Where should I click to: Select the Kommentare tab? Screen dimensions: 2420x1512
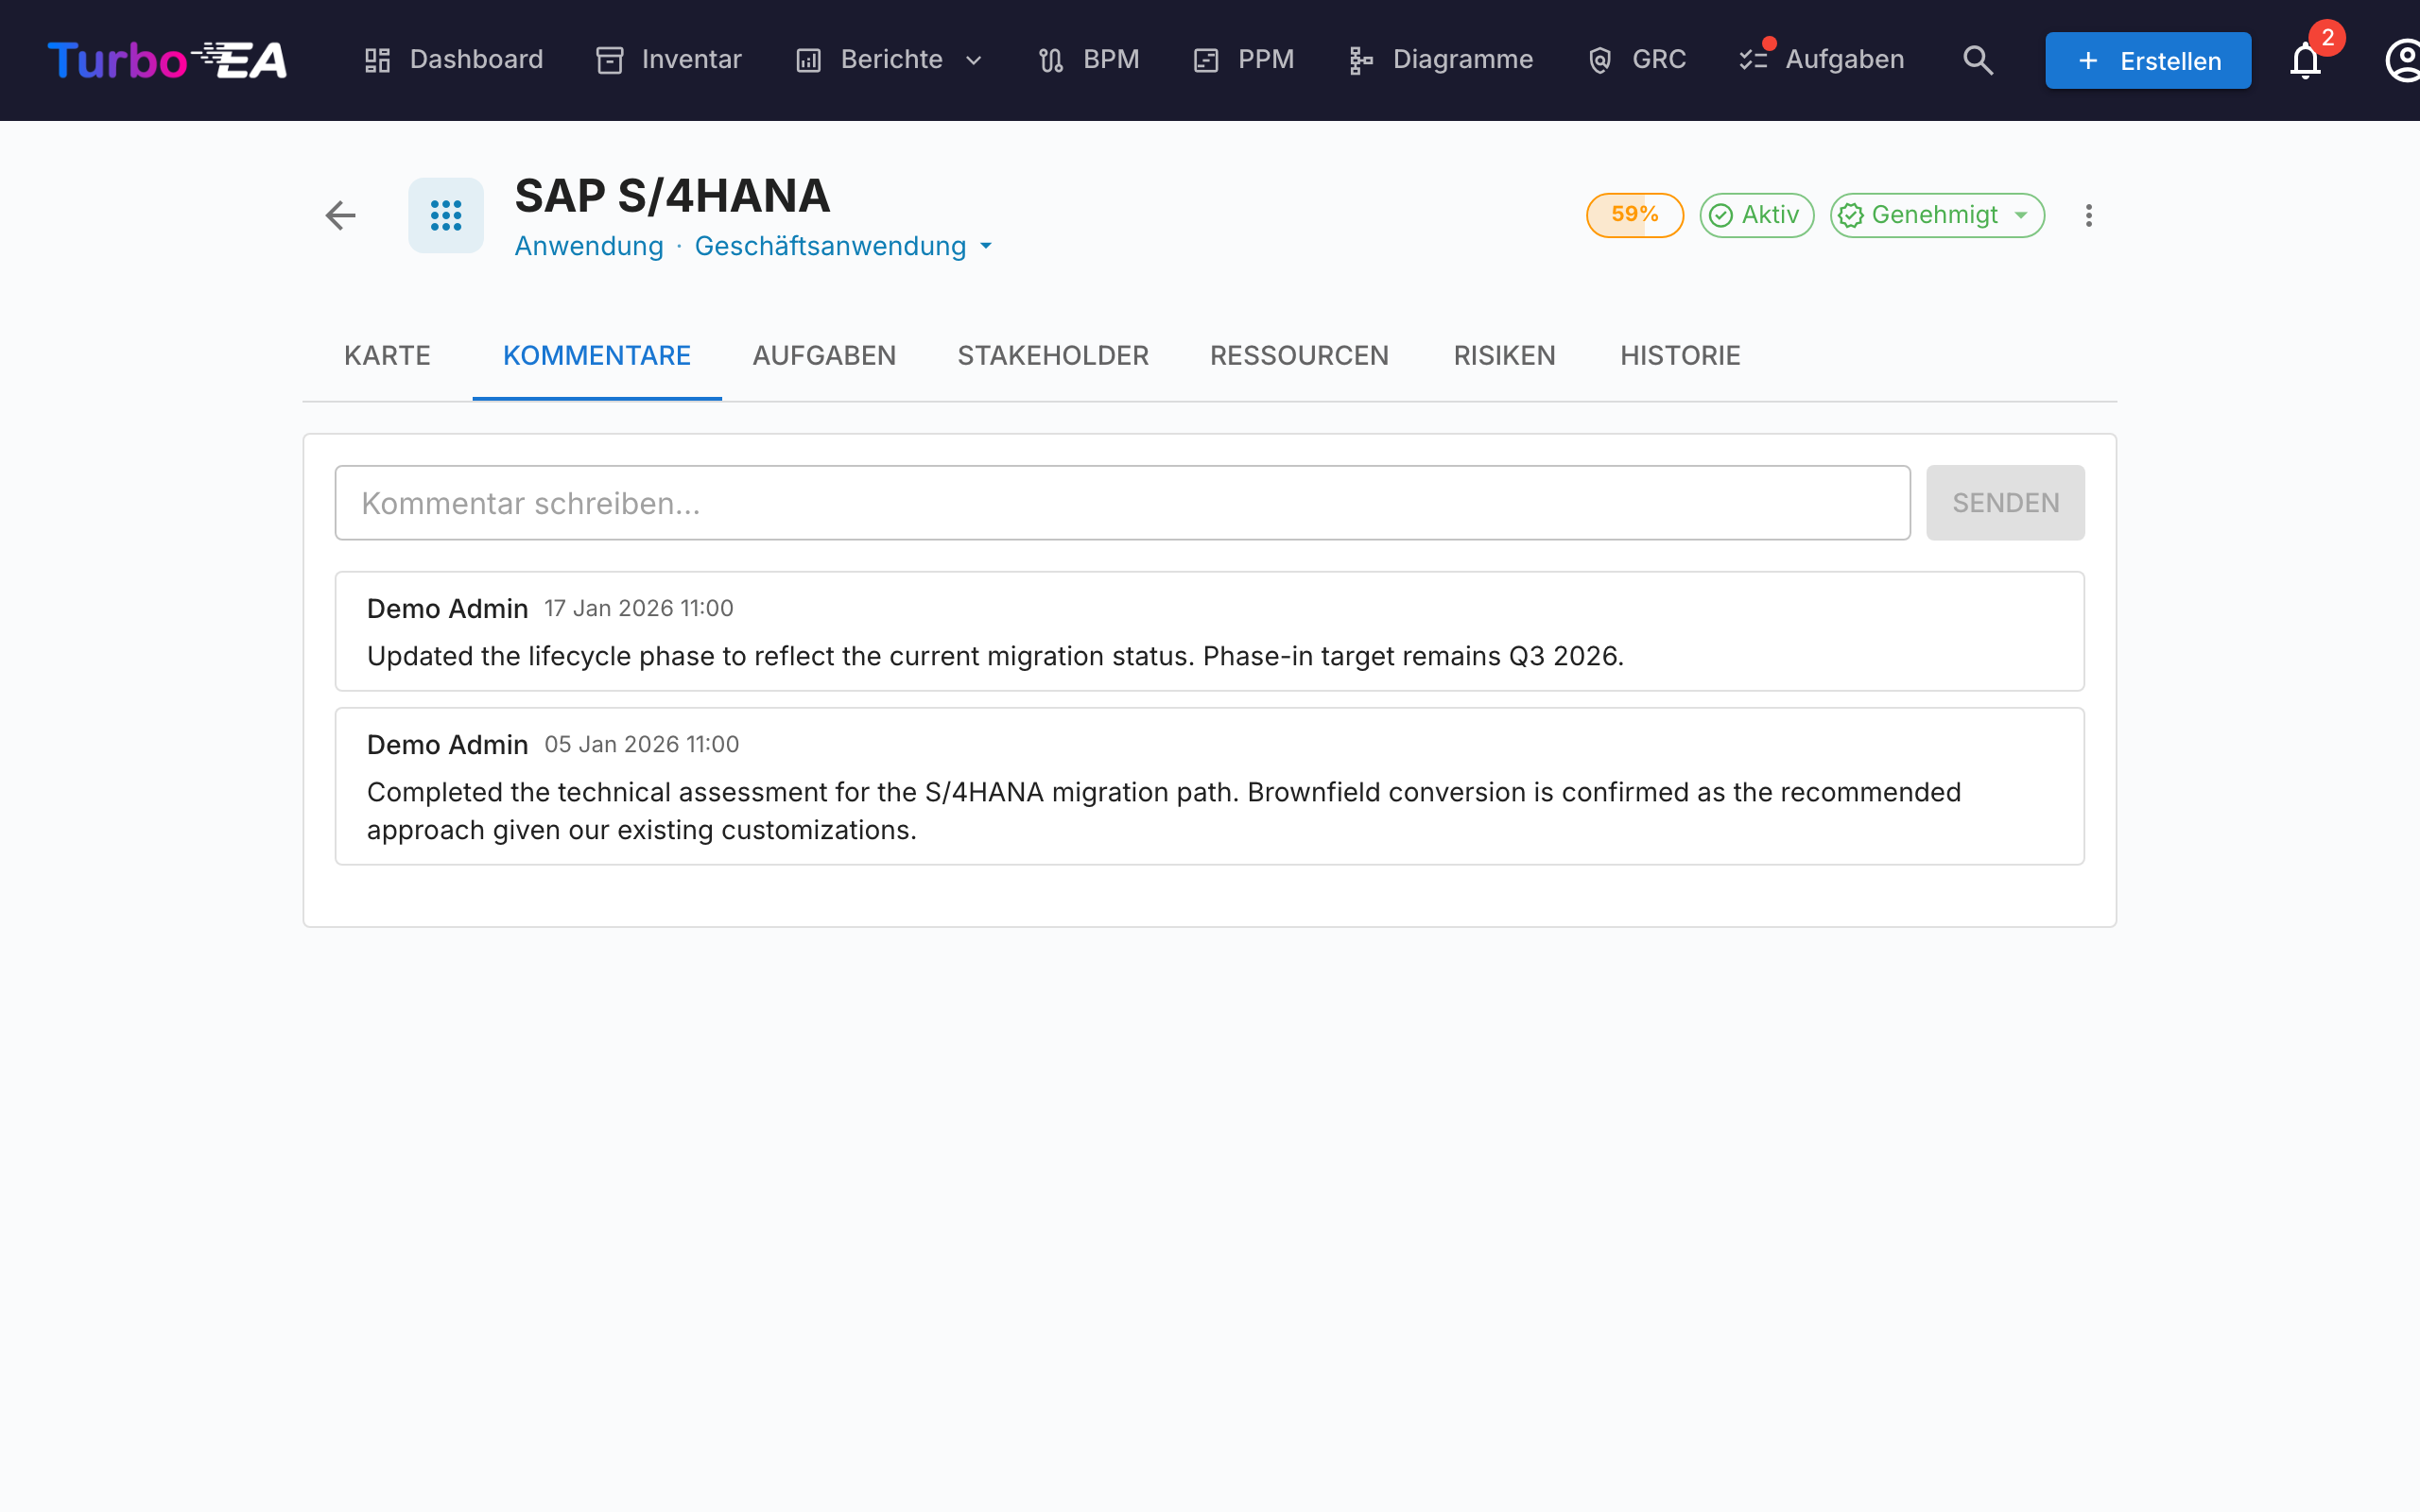597,356
